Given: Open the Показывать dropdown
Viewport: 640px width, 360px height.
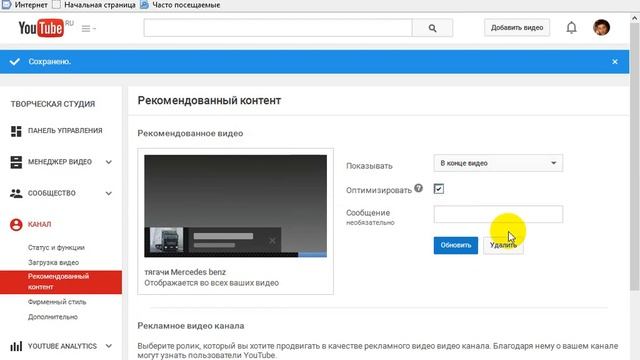Looking at the screenshot, I should click(x=498, y=163).
